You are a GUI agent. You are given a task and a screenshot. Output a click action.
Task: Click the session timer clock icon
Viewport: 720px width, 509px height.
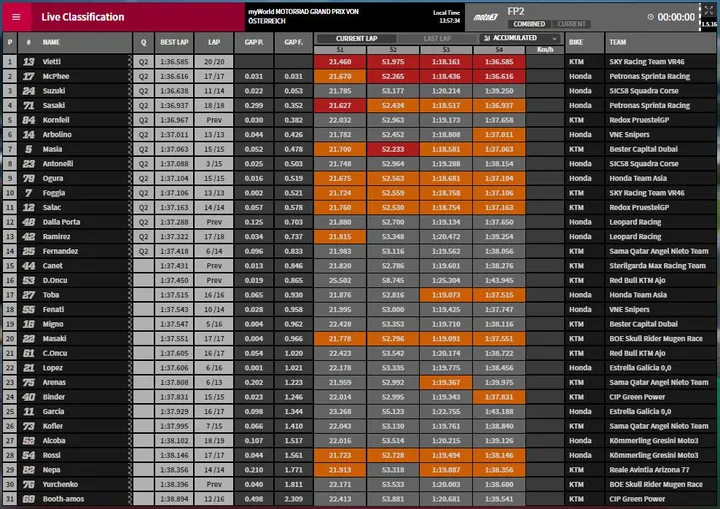tap(651, 17)
